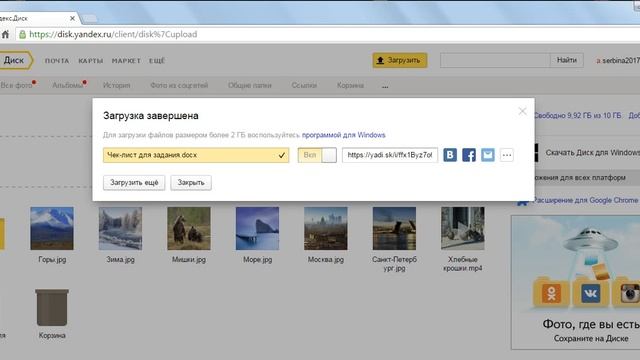
Task: Click Скачать Диск для Windows link
Action: pos(593,153)
